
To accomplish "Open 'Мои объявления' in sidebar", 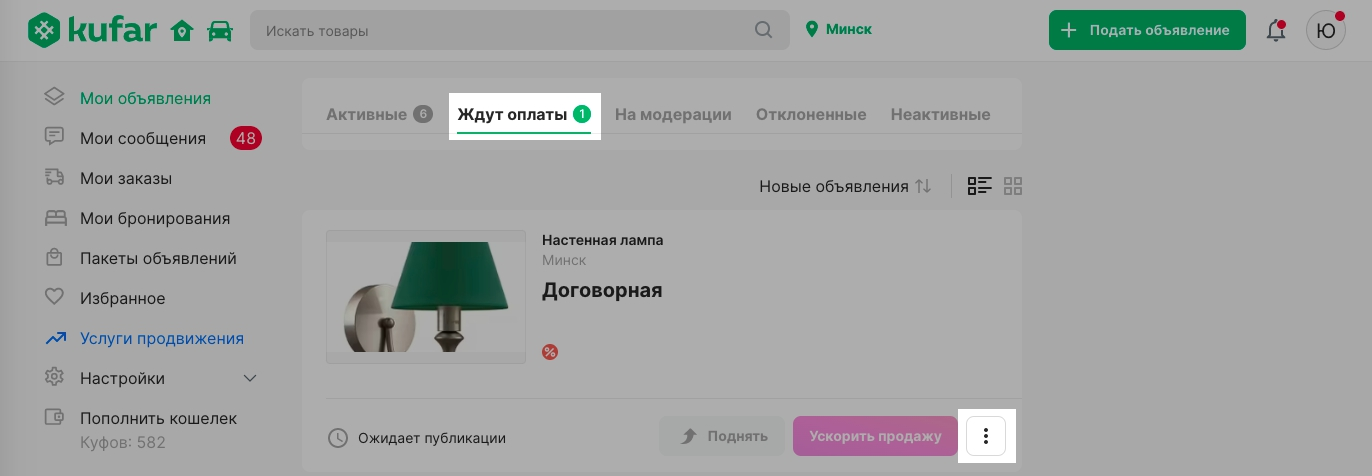I will tap(145, 98).
